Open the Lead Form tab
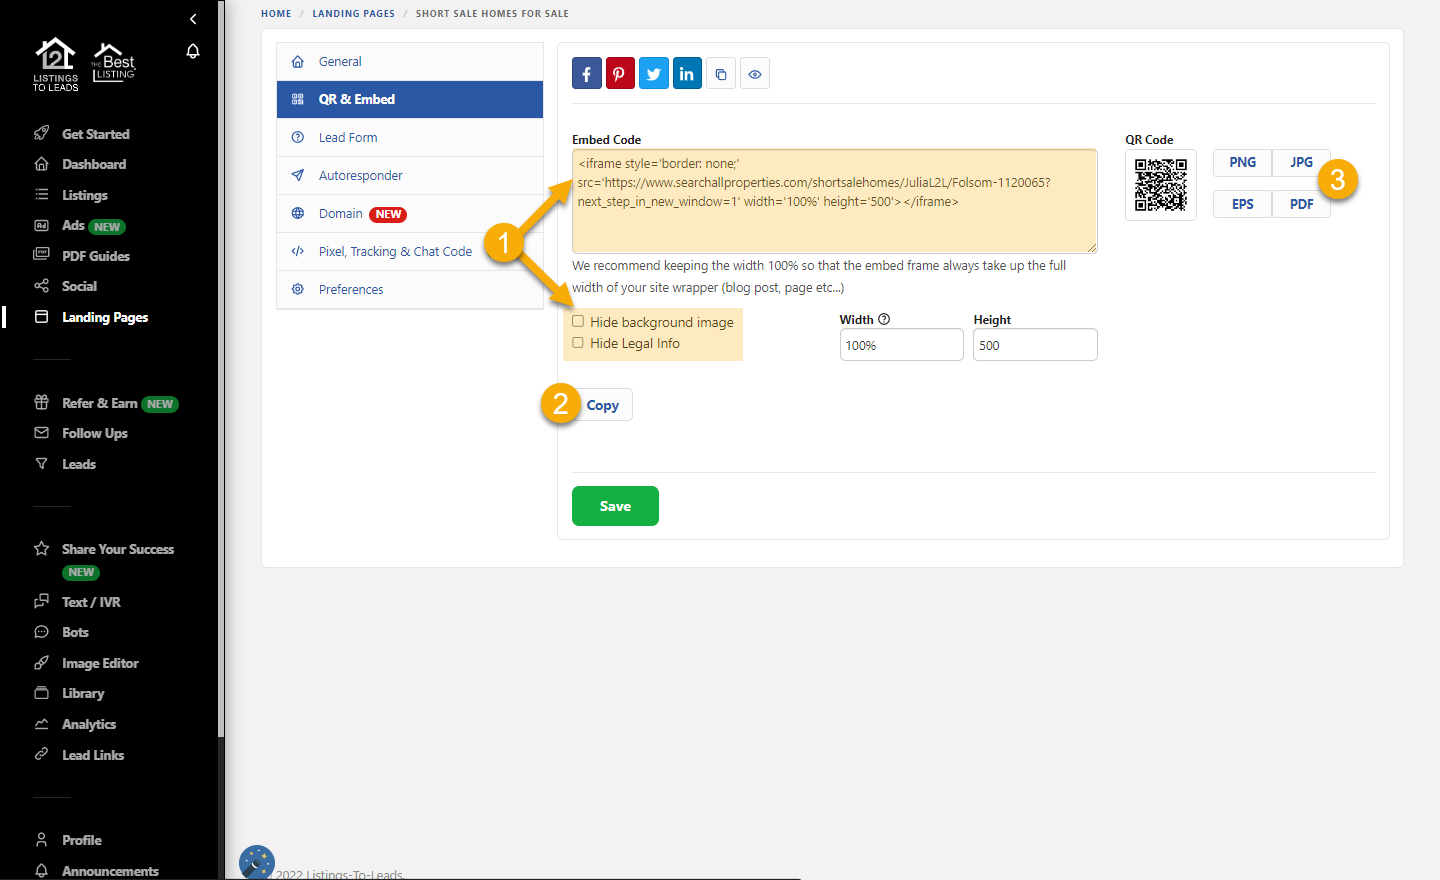Screen dimensions: 1440x880 coord(348,138)
